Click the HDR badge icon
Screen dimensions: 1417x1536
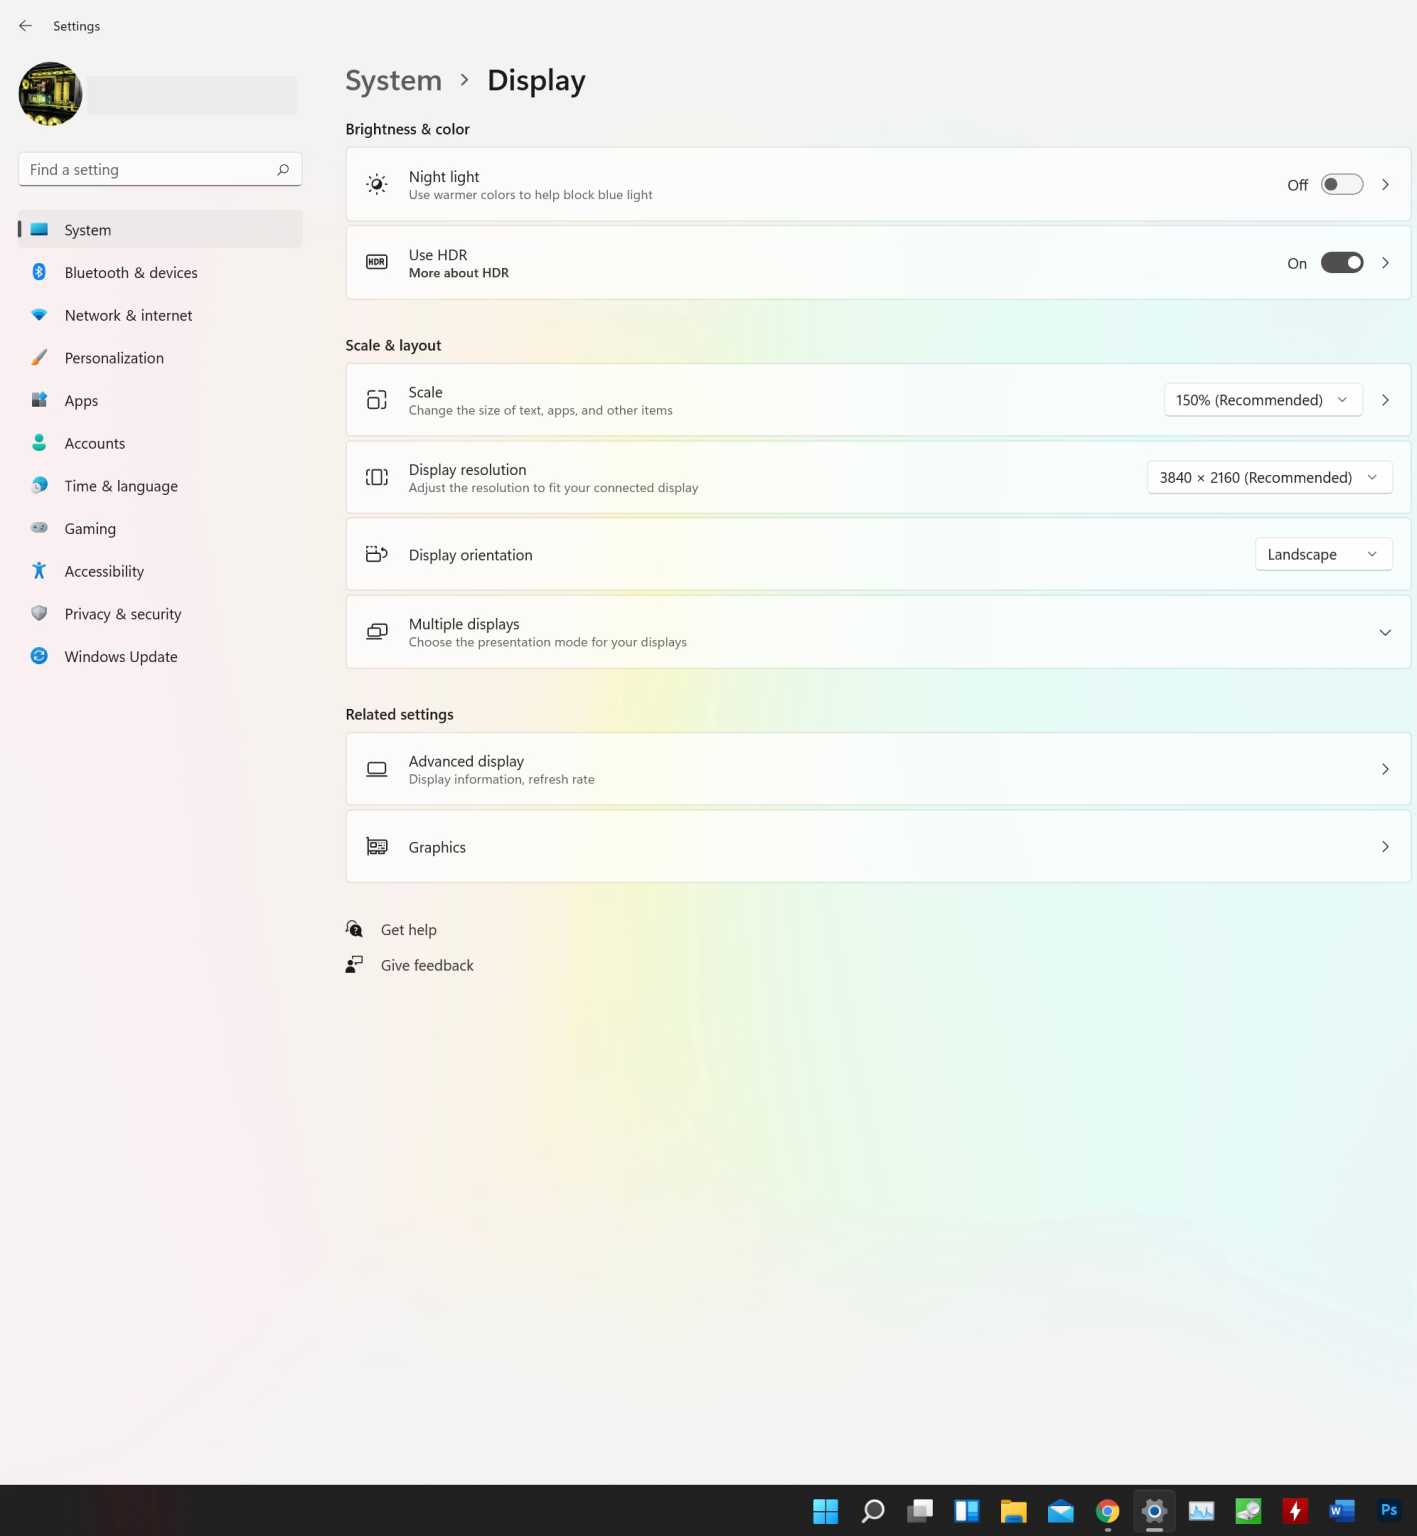pyautogui.click(x=376, y=263)
